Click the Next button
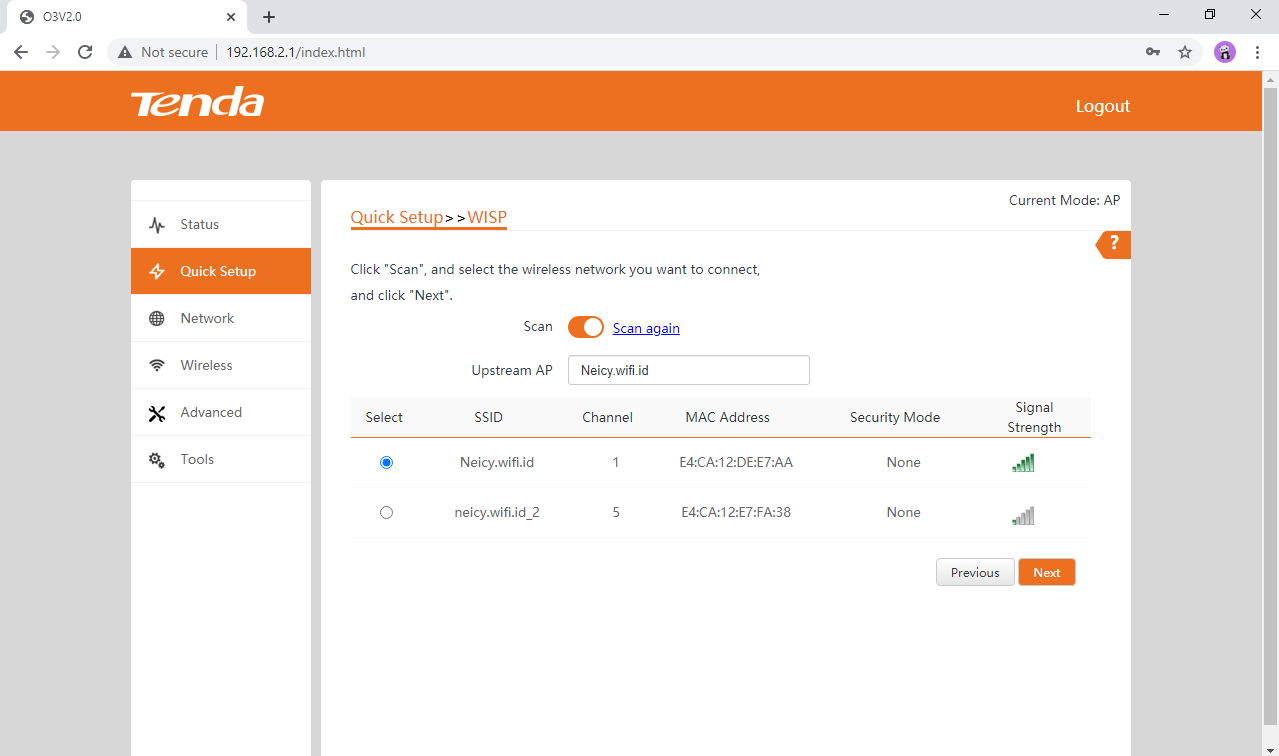This screenshot has width=1279, height=756. tap(1047, 572)
